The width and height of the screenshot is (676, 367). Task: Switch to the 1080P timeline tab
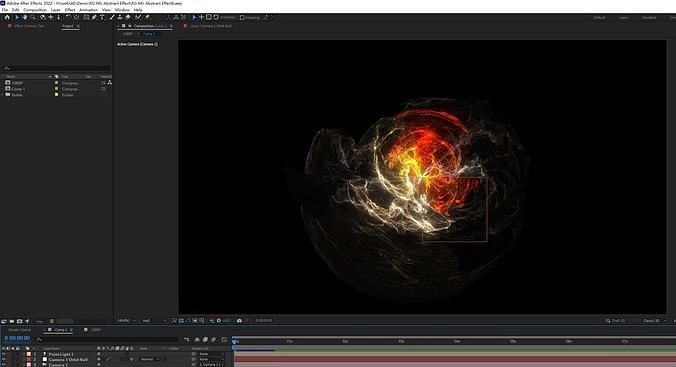pos(95,329)
